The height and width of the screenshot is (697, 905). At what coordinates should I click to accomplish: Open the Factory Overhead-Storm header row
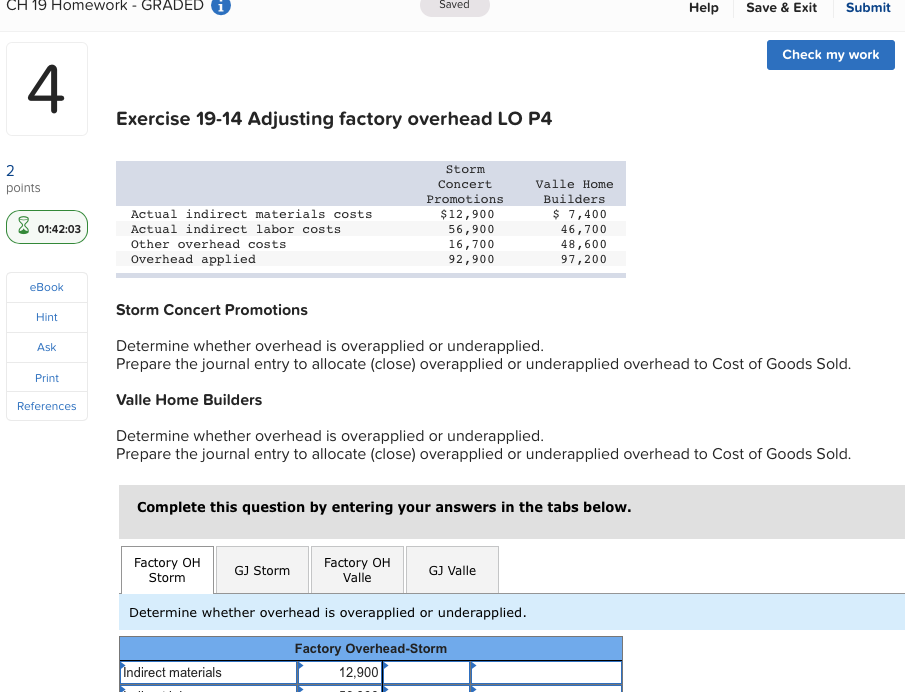[371, 648]
